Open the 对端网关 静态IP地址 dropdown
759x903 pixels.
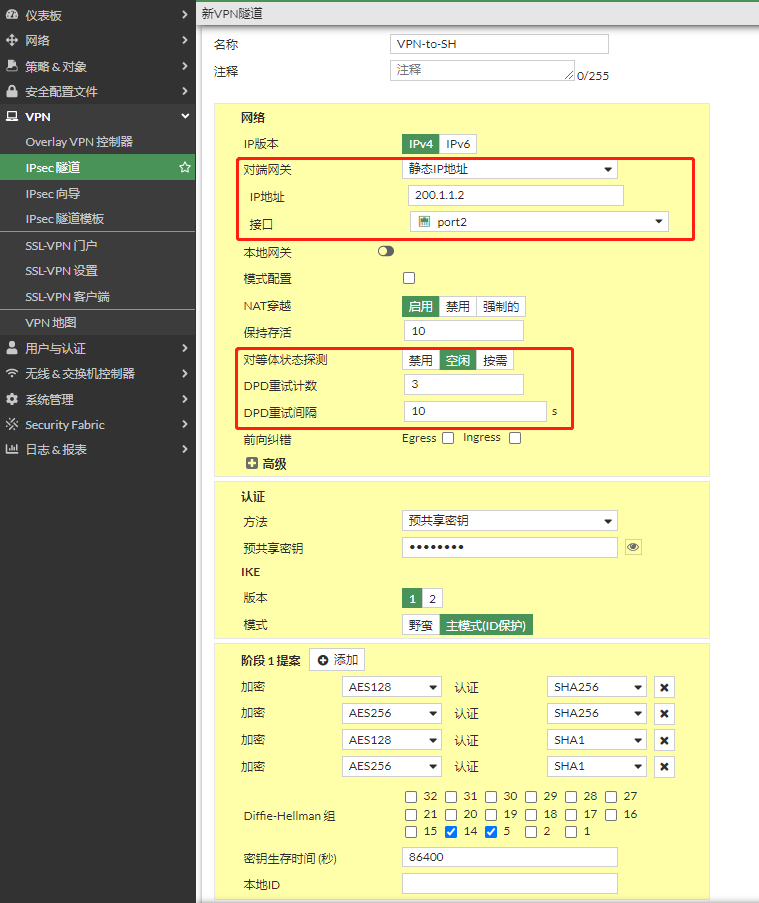509,169
